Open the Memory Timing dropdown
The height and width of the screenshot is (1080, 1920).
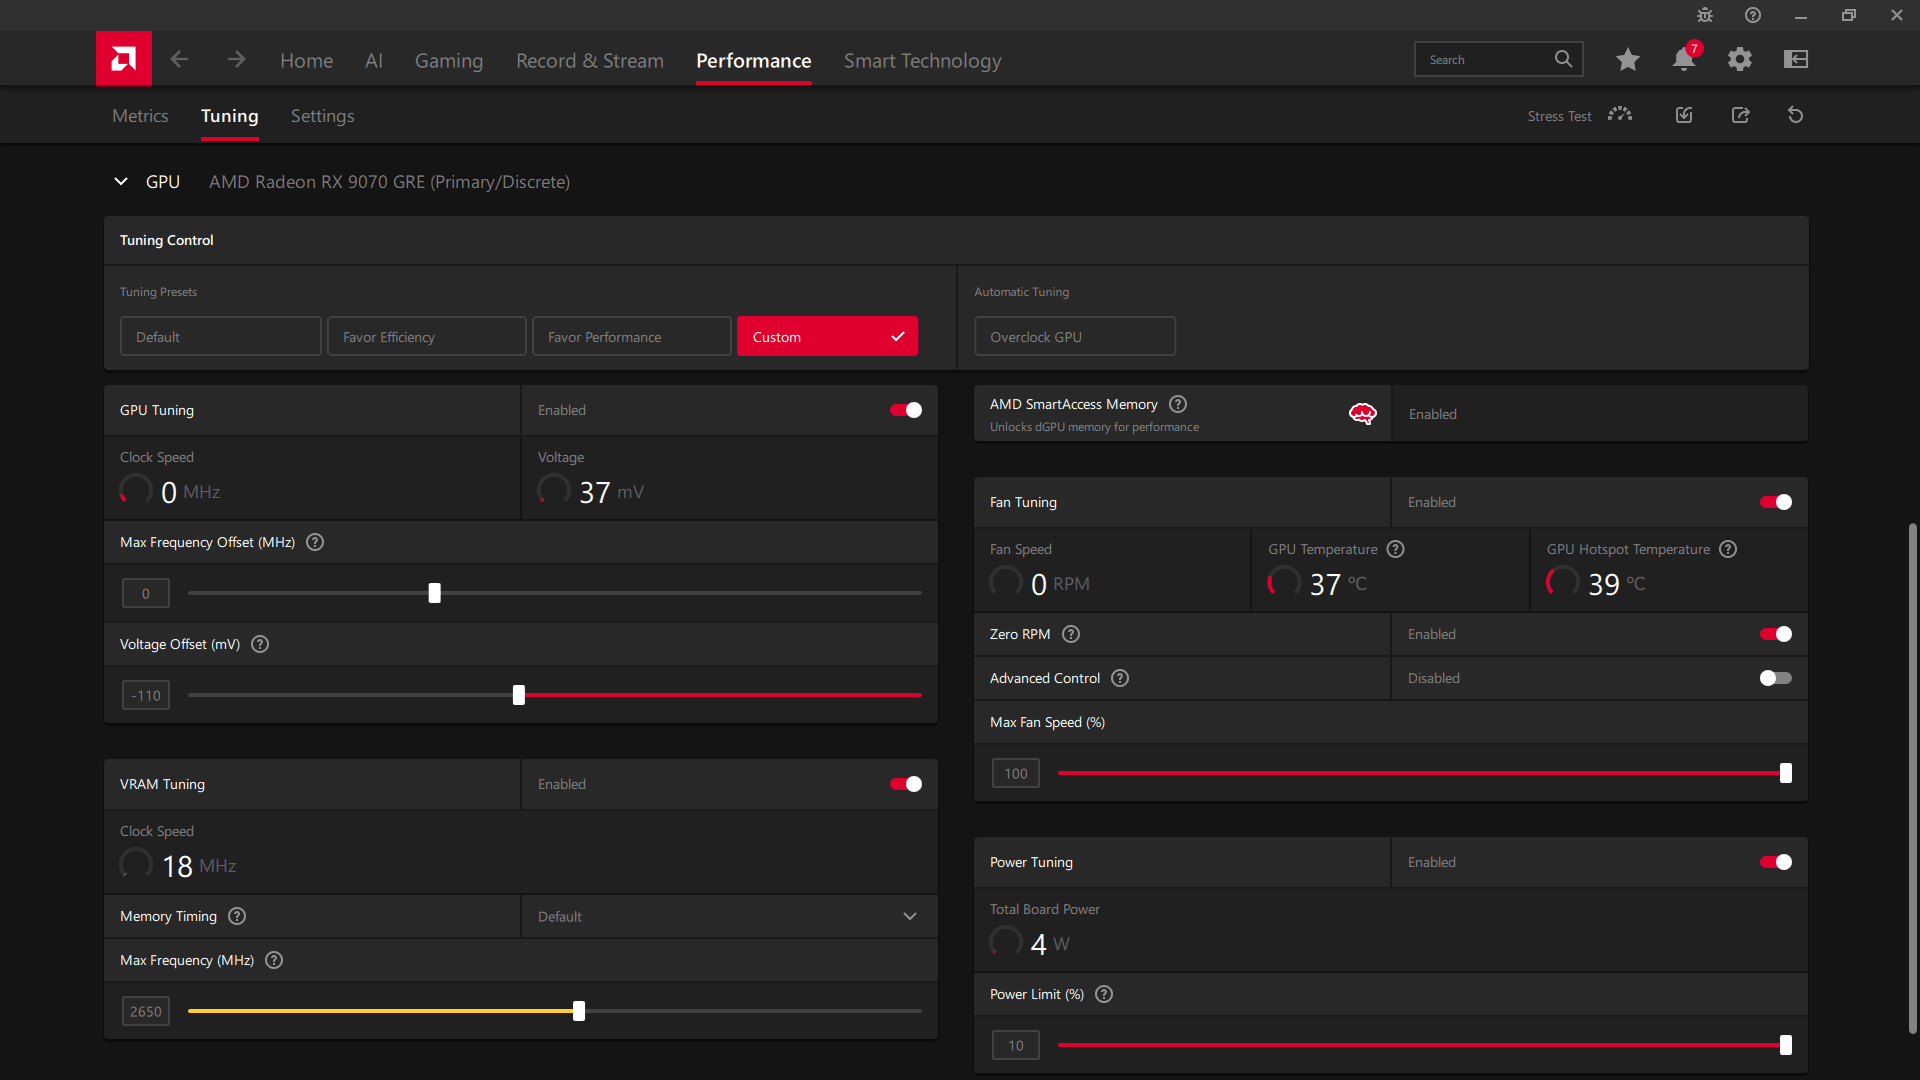[x=729, y=916]
